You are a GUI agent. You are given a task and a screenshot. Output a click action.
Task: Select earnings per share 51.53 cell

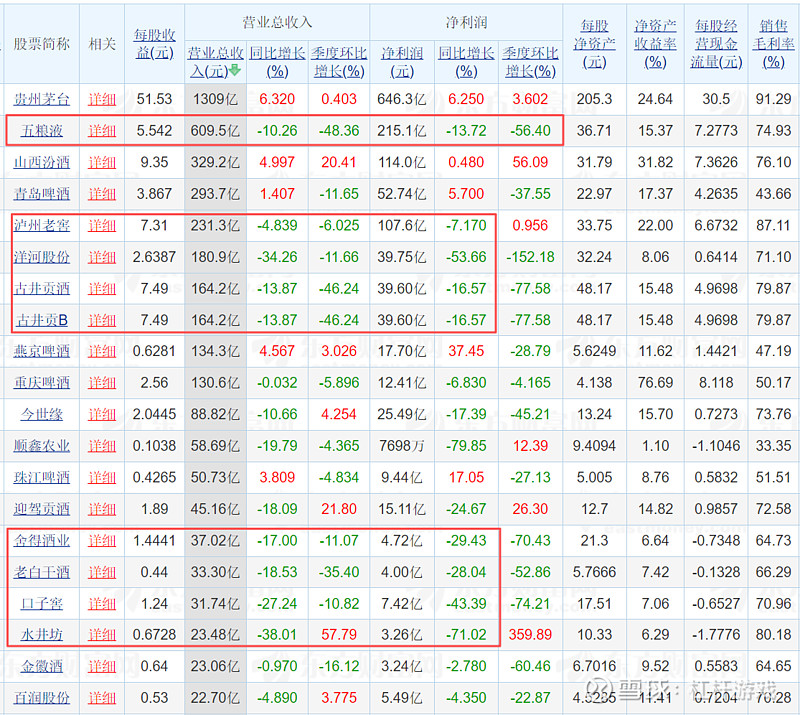[x=155, y=99]
